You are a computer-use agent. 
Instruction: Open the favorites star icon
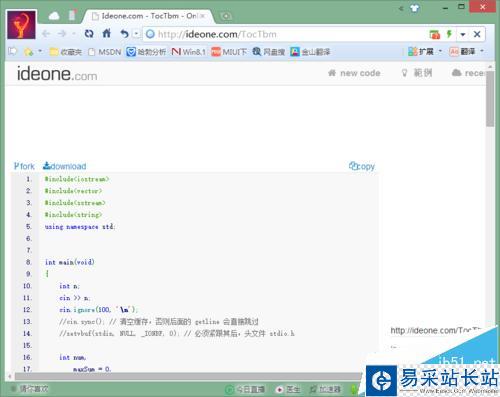pos(28,52)
